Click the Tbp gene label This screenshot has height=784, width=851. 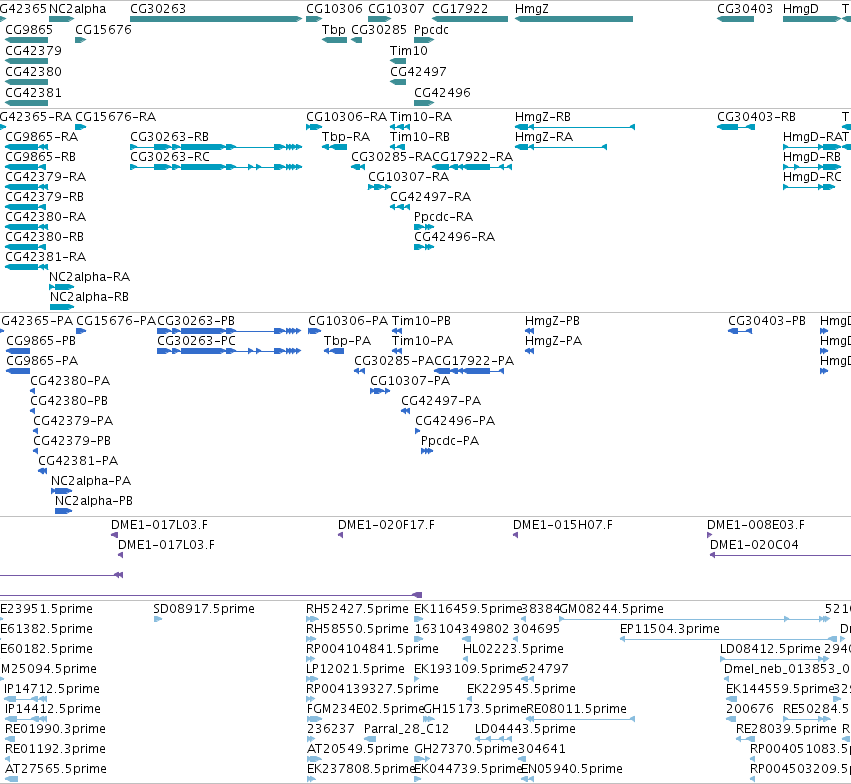(x=333, y=30)
